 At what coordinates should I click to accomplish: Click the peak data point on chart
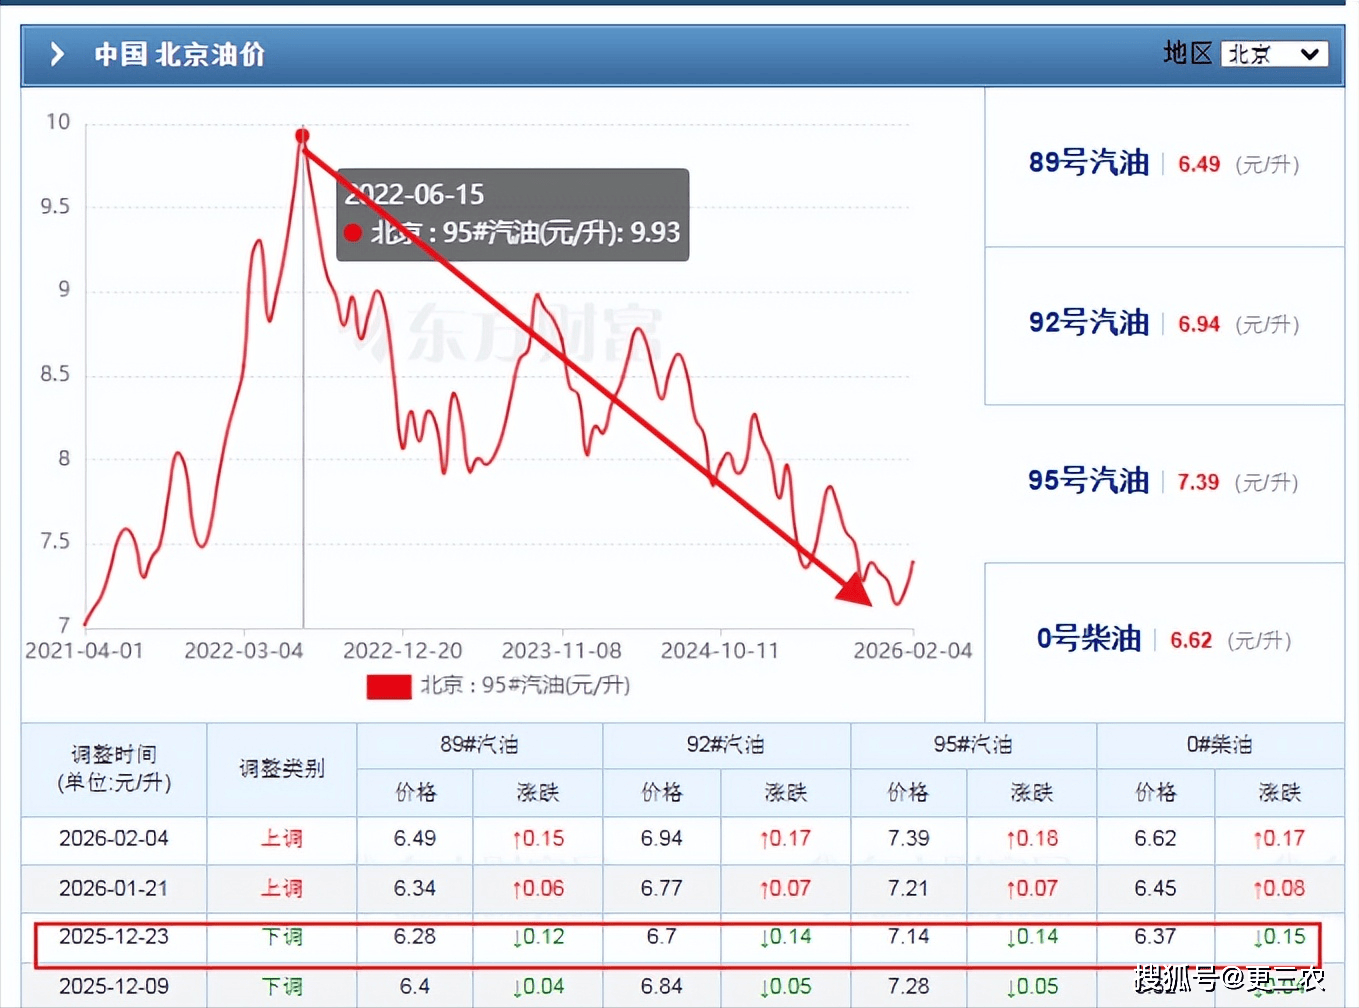pyautogui.click(x=302, y=135)
